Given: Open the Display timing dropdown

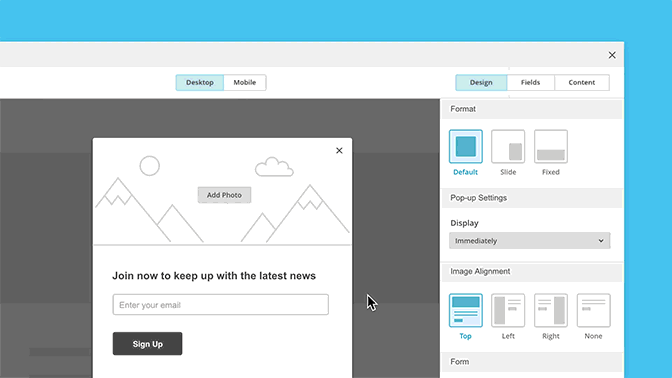Looking at the screenshot, I should 530,241.
